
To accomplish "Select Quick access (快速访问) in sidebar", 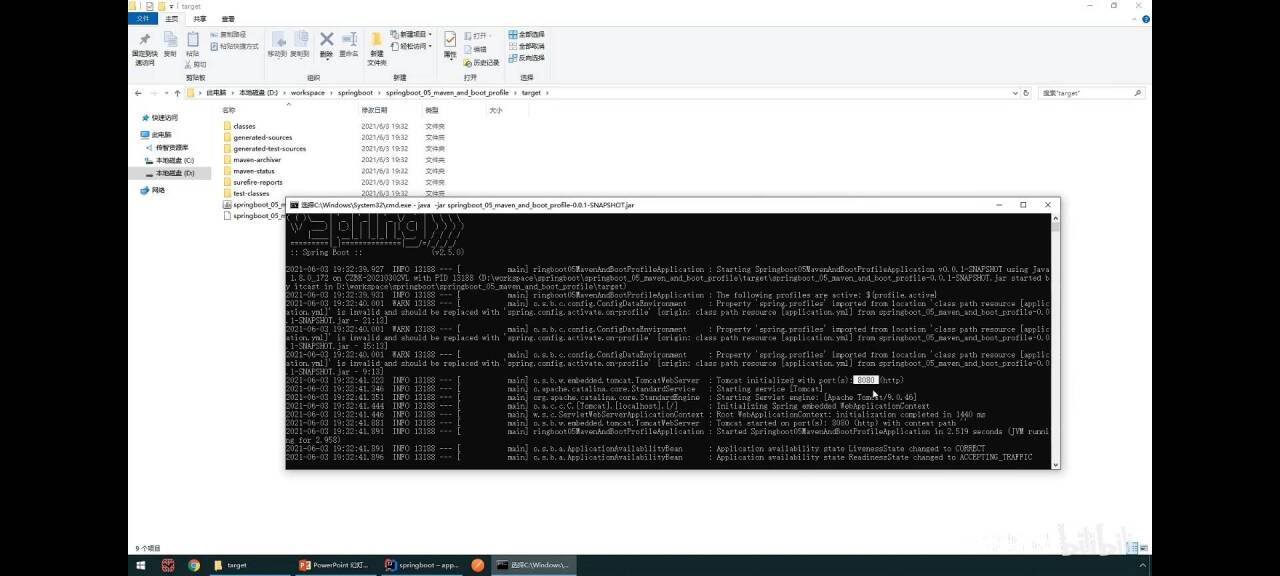I will [x=159, y=118].
